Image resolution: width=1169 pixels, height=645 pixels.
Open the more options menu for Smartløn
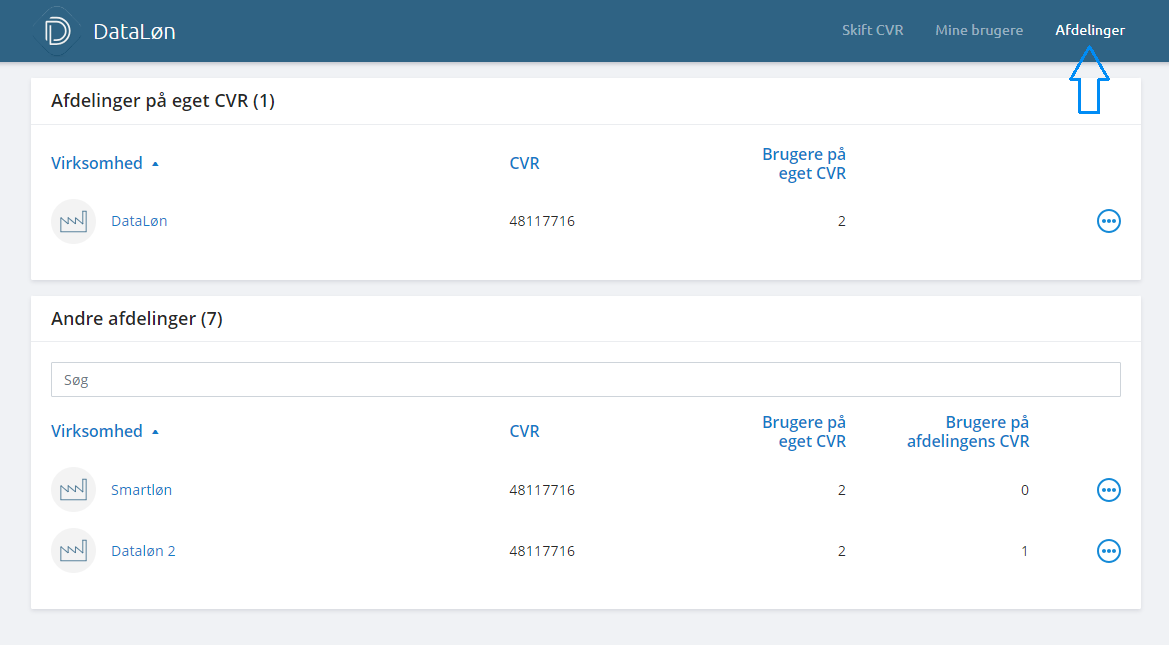(1108, 490)
